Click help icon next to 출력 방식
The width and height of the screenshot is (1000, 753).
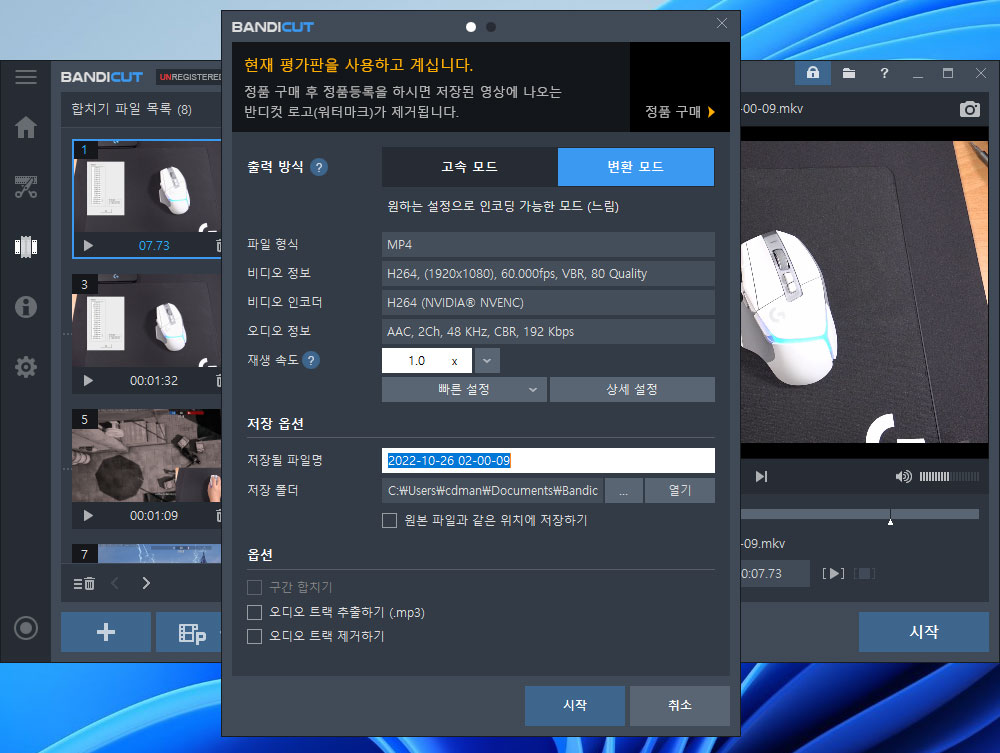click(319, 167)
